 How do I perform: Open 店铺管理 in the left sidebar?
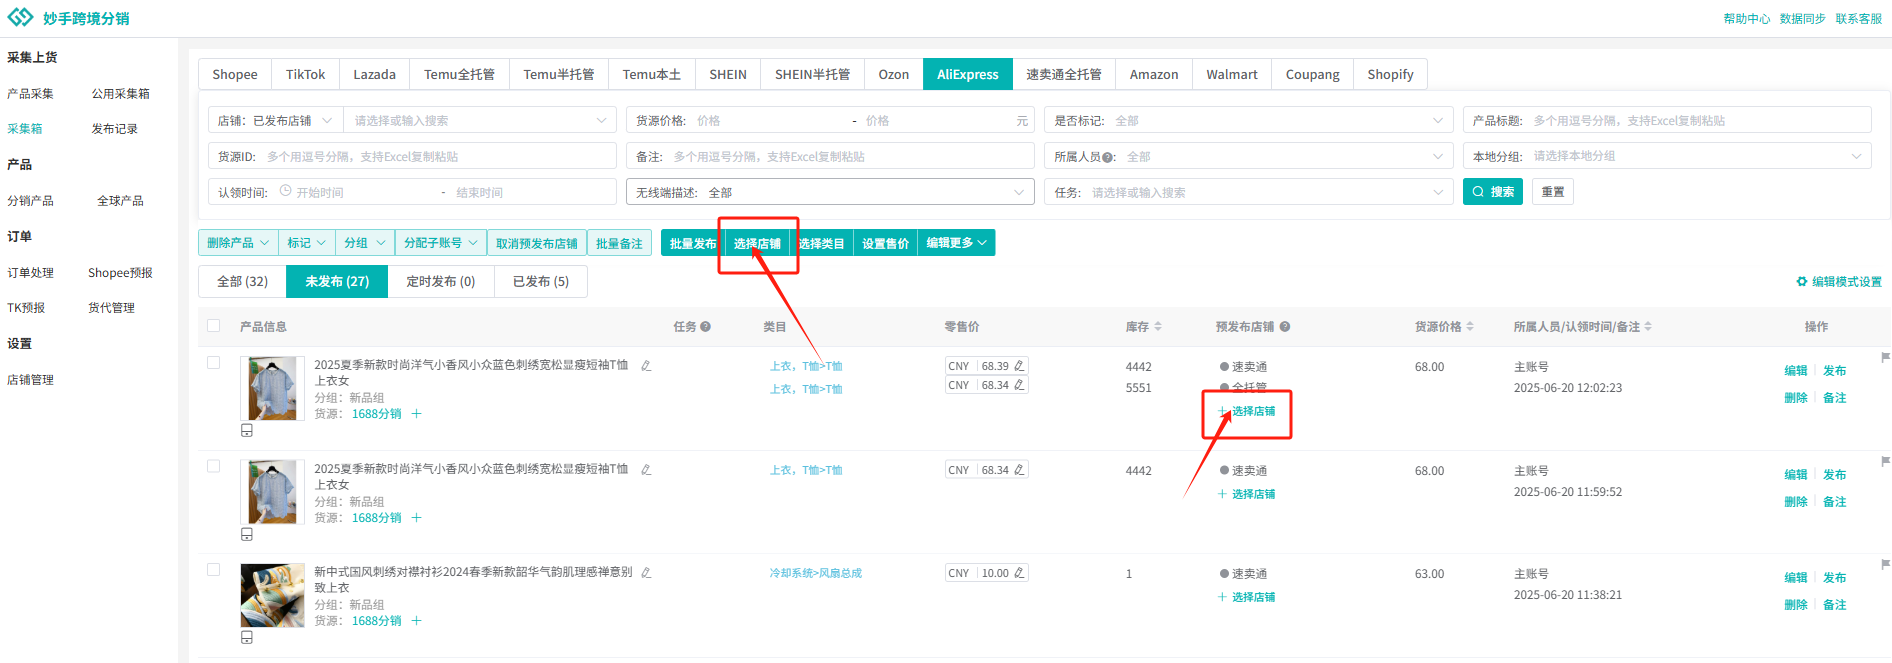(x=31, y=380)
